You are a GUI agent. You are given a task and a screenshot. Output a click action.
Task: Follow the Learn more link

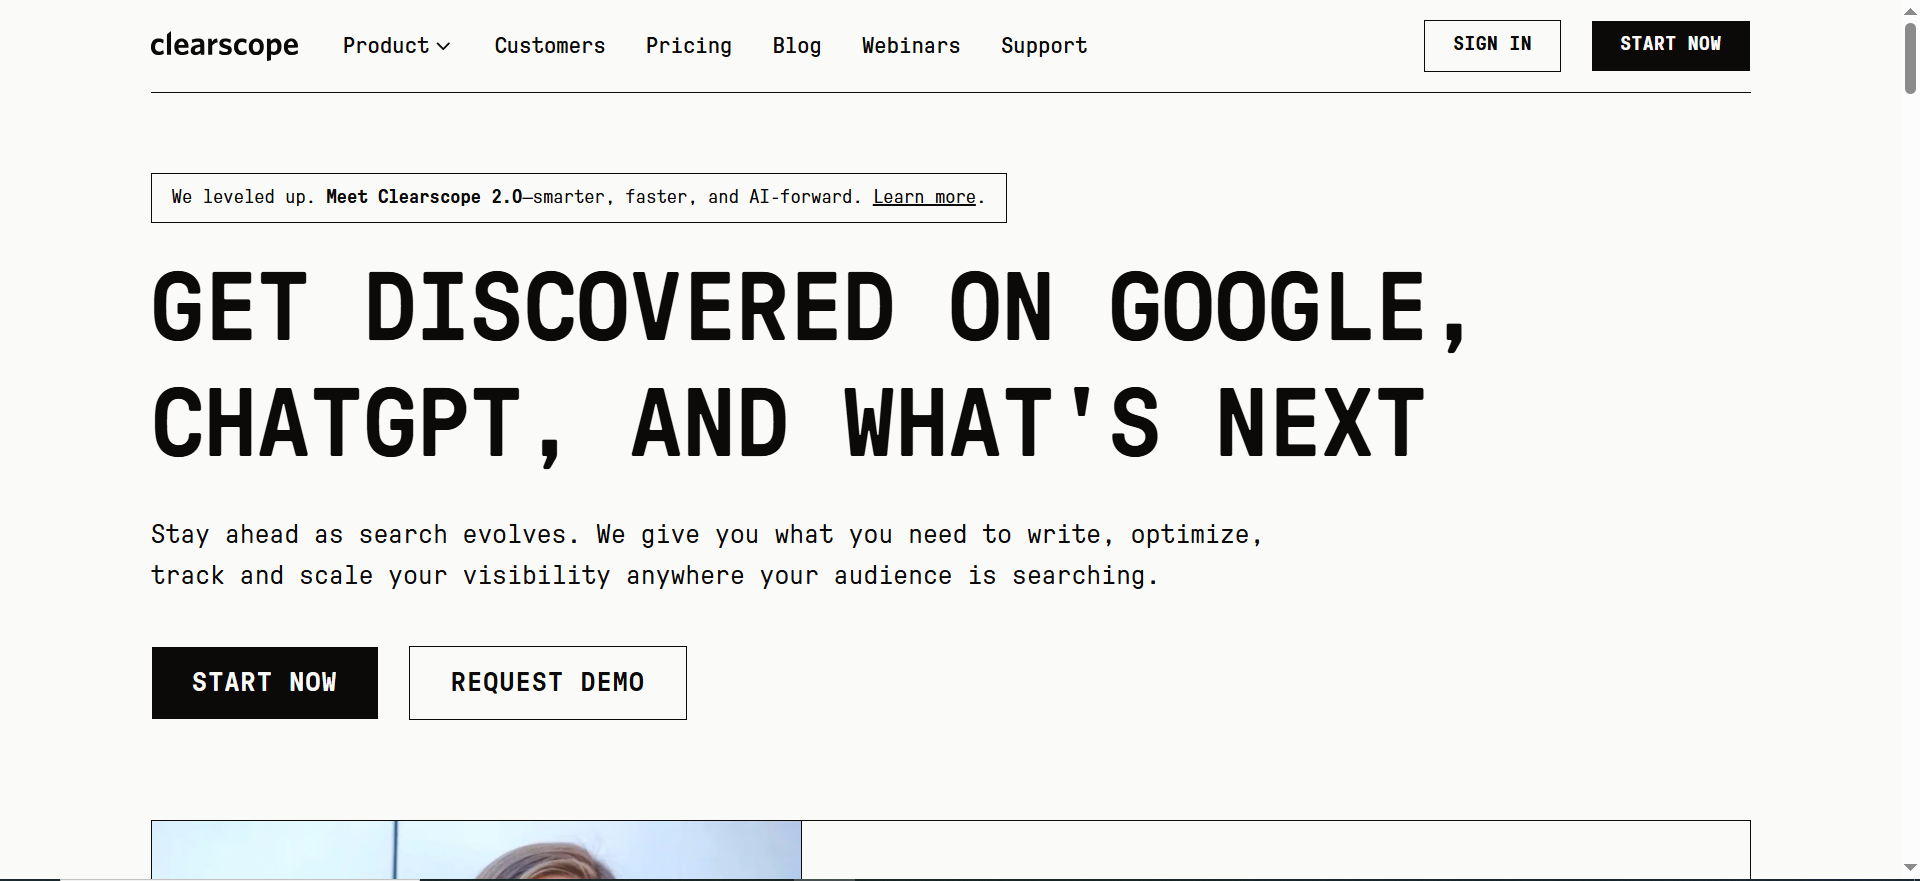click(924, 197)
